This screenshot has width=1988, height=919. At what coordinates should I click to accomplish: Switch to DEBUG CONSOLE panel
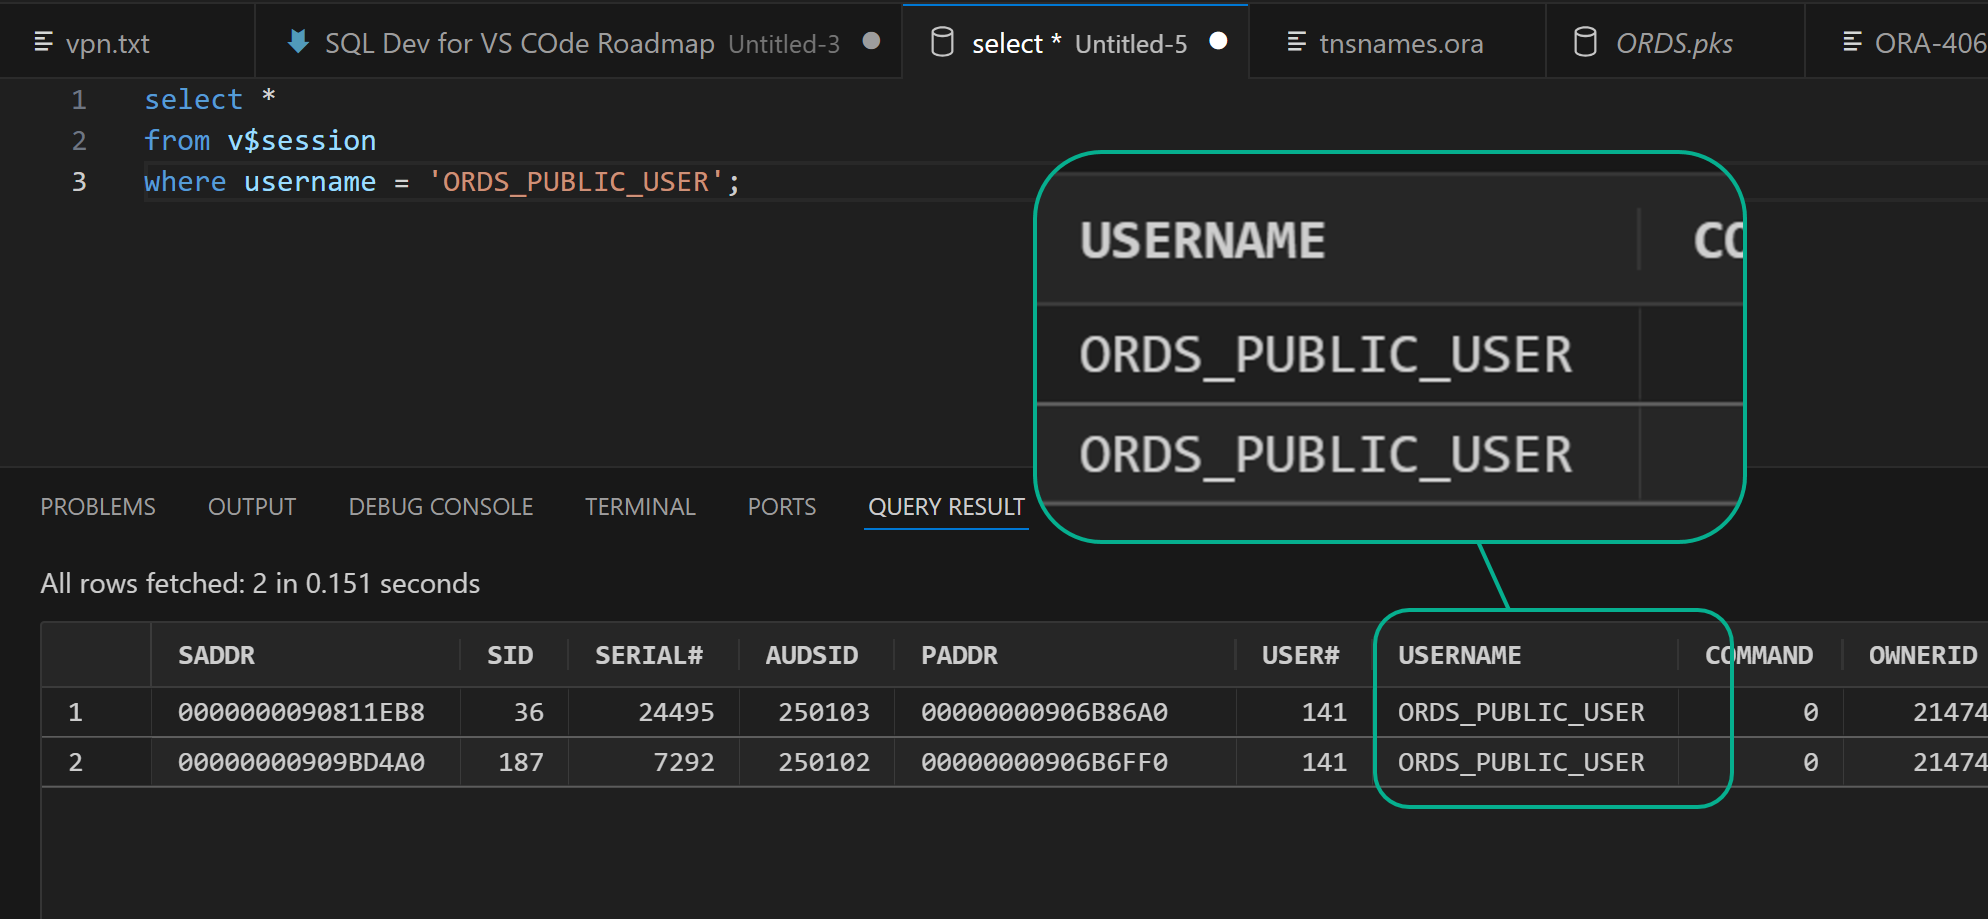441,507
